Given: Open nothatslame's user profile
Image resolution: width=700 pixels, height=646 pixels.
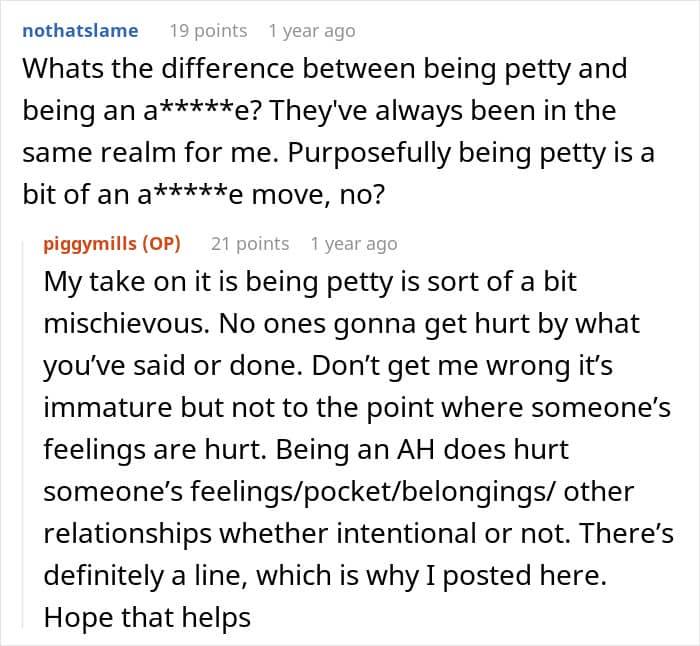Looking at the screenshot, I should [x=80, y=31].
